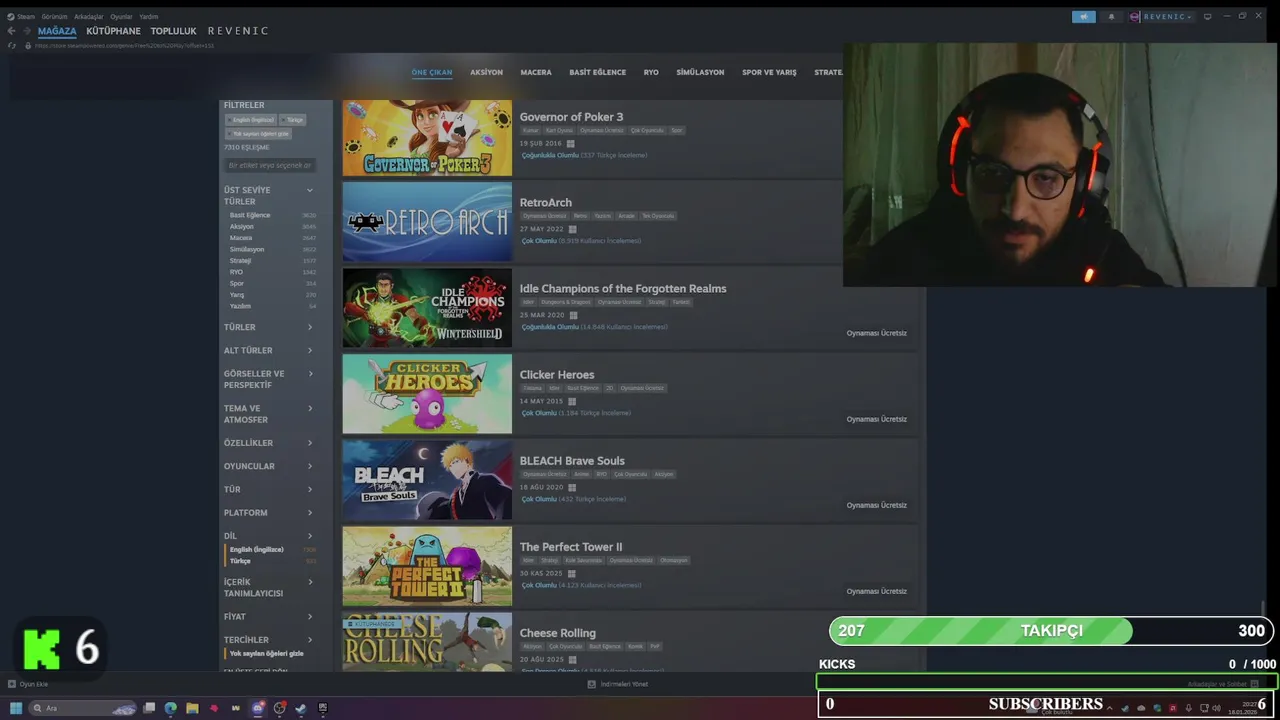
Task: Toggle the Simülasyon genre filter
Action: click(247, 249)
